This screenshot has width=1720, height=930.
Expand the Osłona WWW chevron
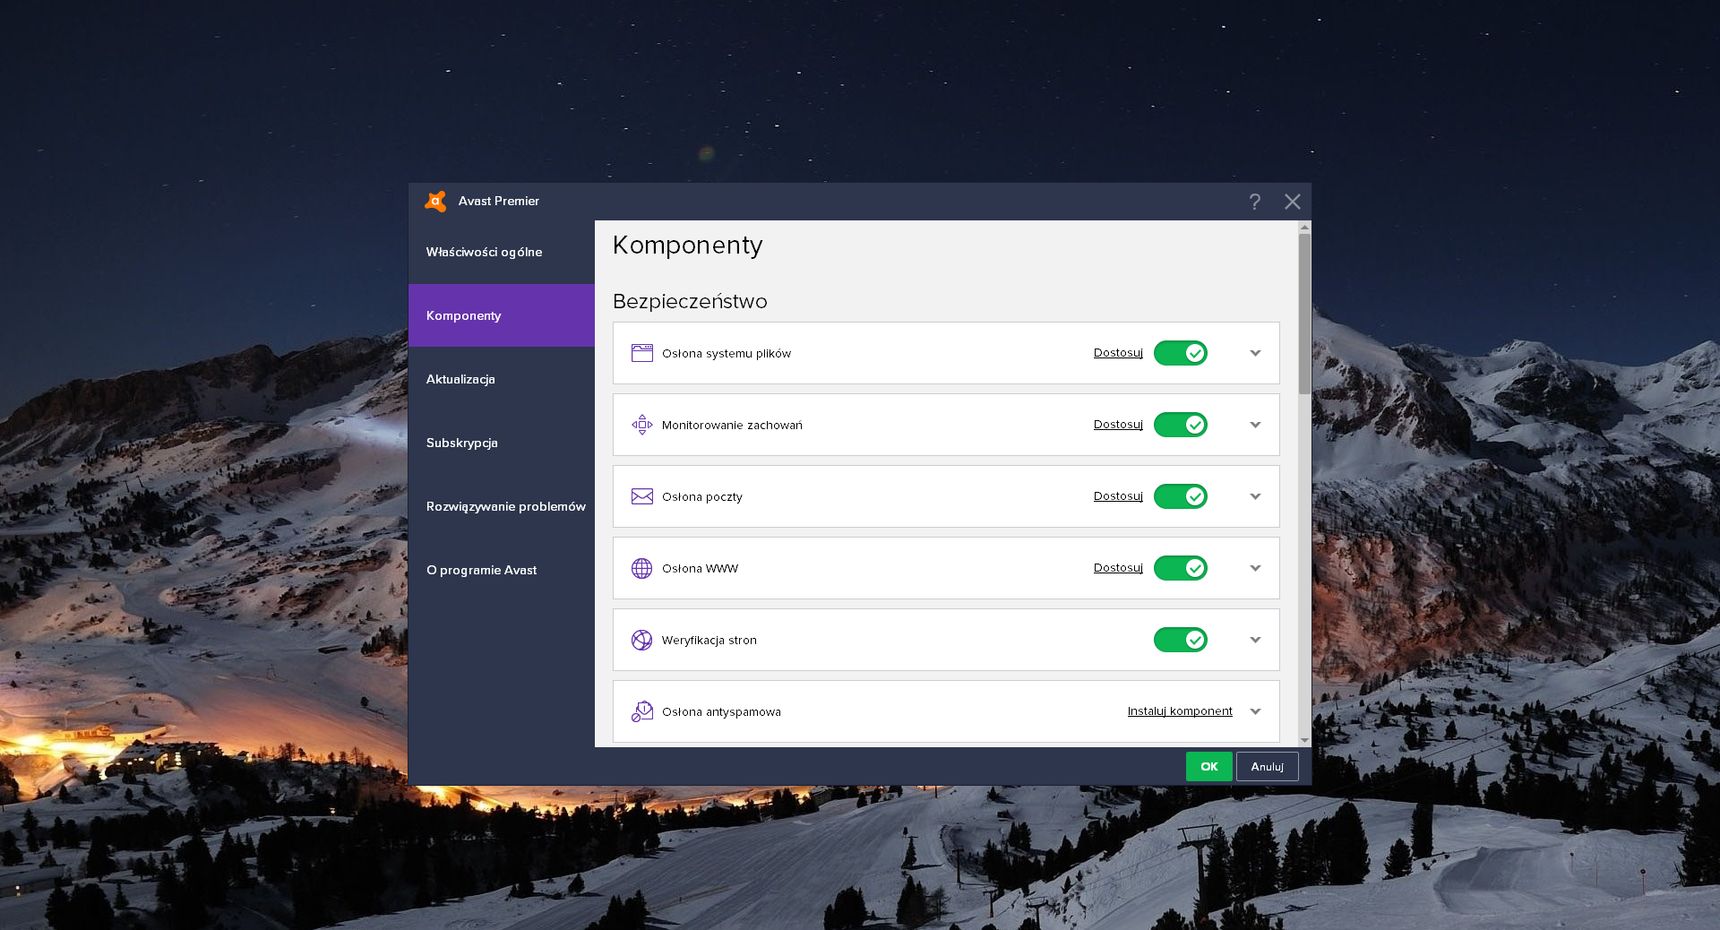(x=1255, y=568)
